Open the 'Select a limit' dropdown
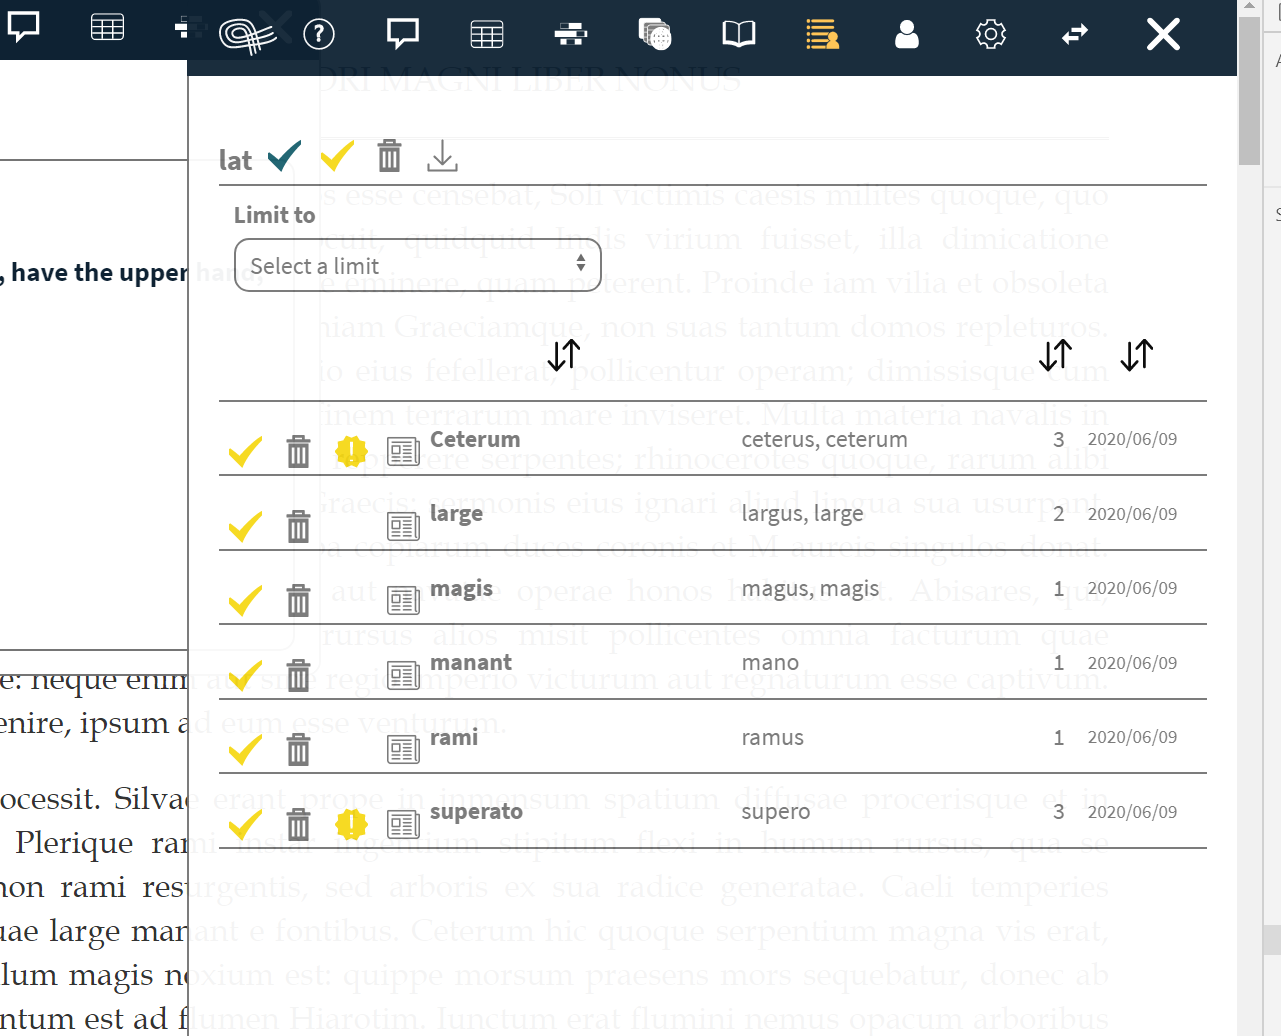Viewport: 1281px width, 1036px height. (416, 265)
